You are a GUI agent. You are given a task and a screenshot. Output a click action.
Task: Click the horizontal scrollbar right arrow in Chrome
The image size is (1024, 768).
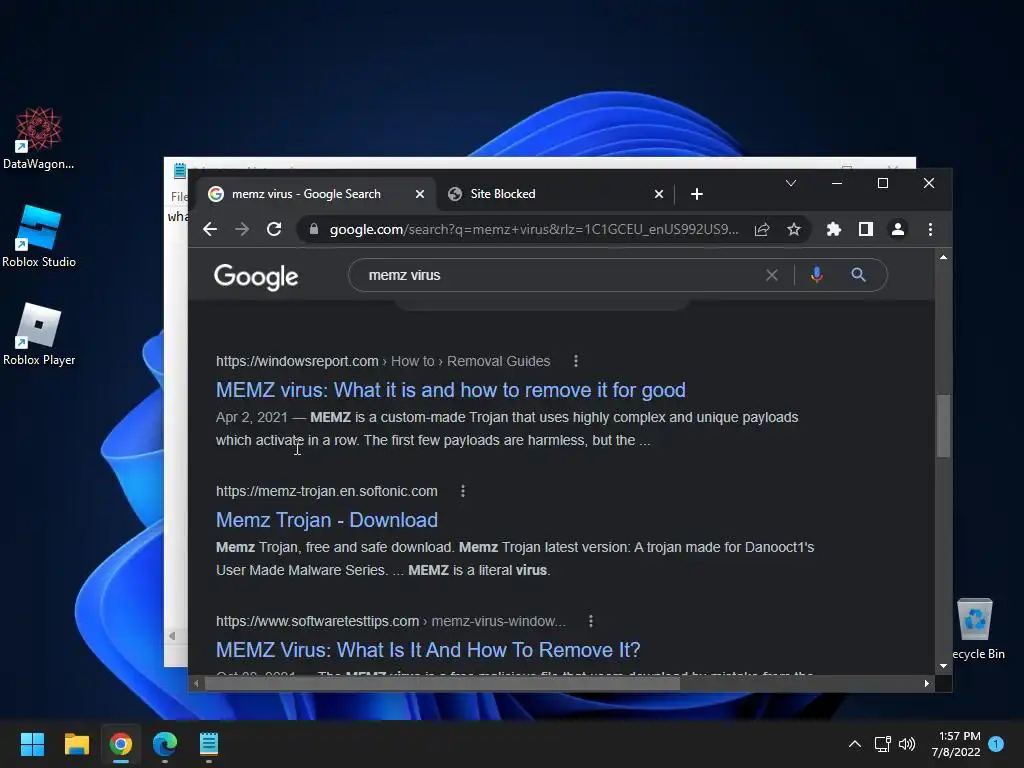[927, 684]
